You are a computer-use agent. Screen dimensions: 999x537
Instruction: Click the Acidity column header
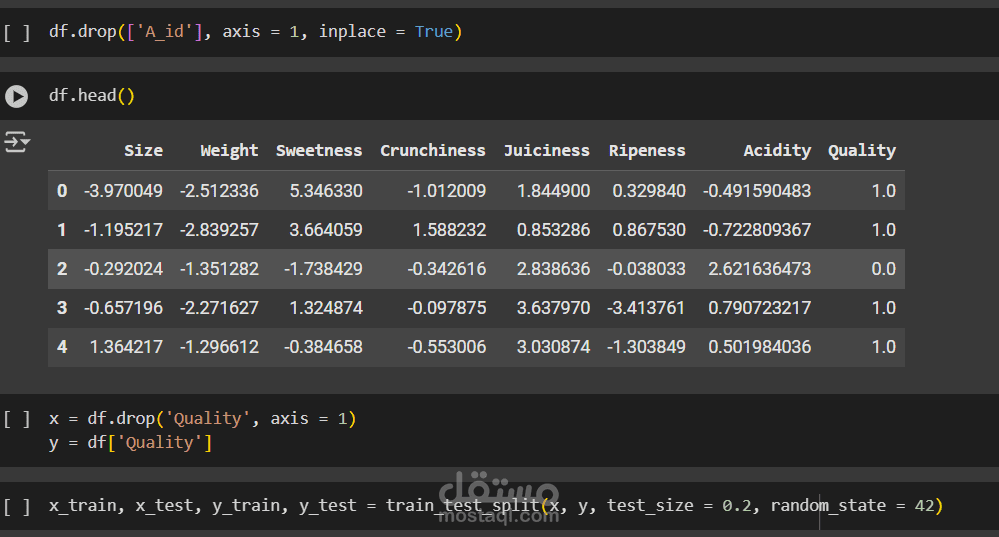tap(777, 150)
